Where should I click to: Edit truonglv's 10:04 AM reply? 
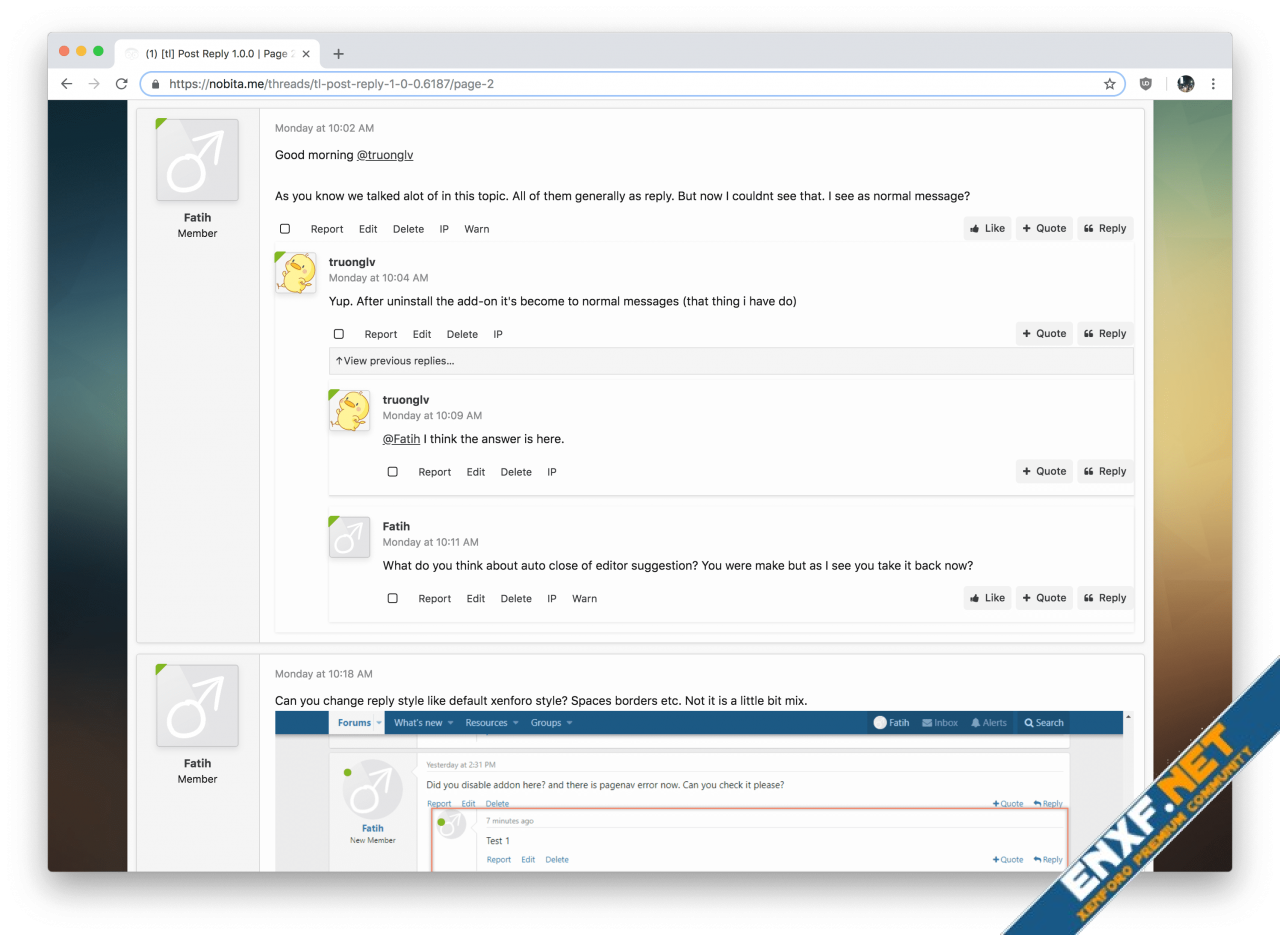(422, 334)
